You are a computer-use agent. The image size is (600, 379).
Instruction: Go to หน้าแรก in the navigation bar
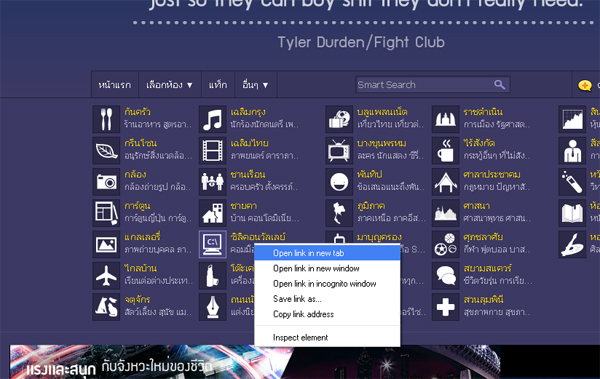[115, 85]
